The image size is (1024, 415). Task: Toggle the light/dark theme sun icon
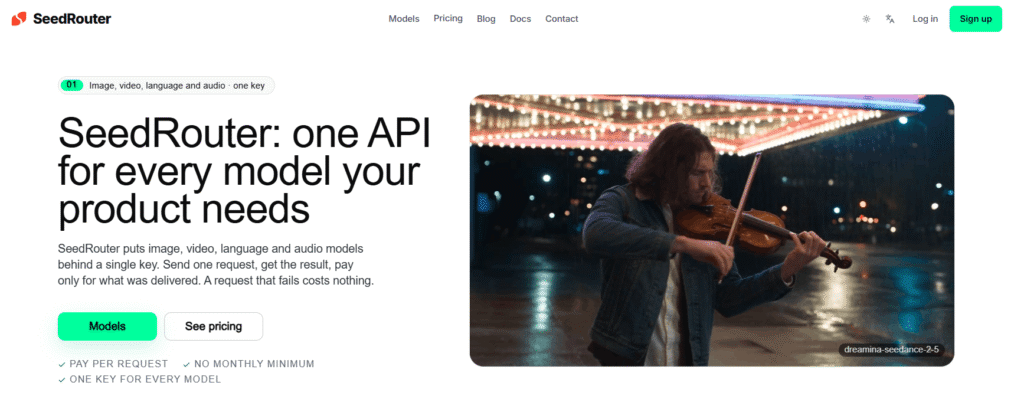866,19
